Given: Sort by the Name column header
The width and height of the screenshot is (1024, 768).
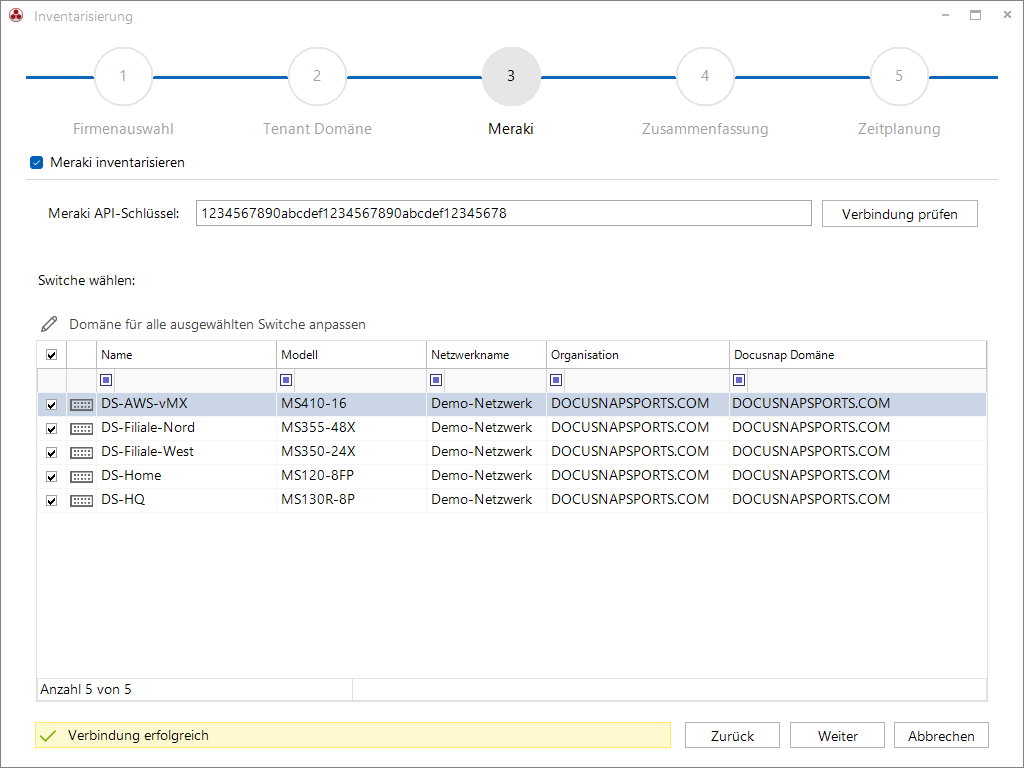Looking at the screenshot, I should (x=186, y=355).
